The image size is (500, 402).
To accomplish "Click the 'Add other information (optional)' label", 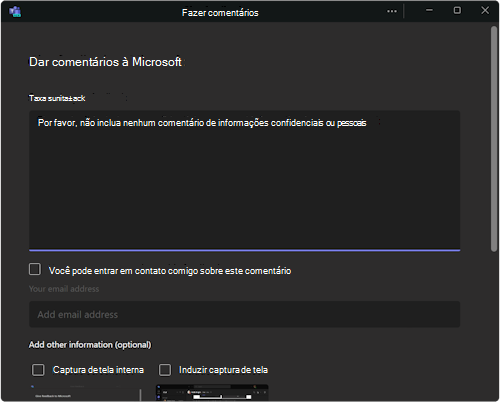I will (90, 345).
